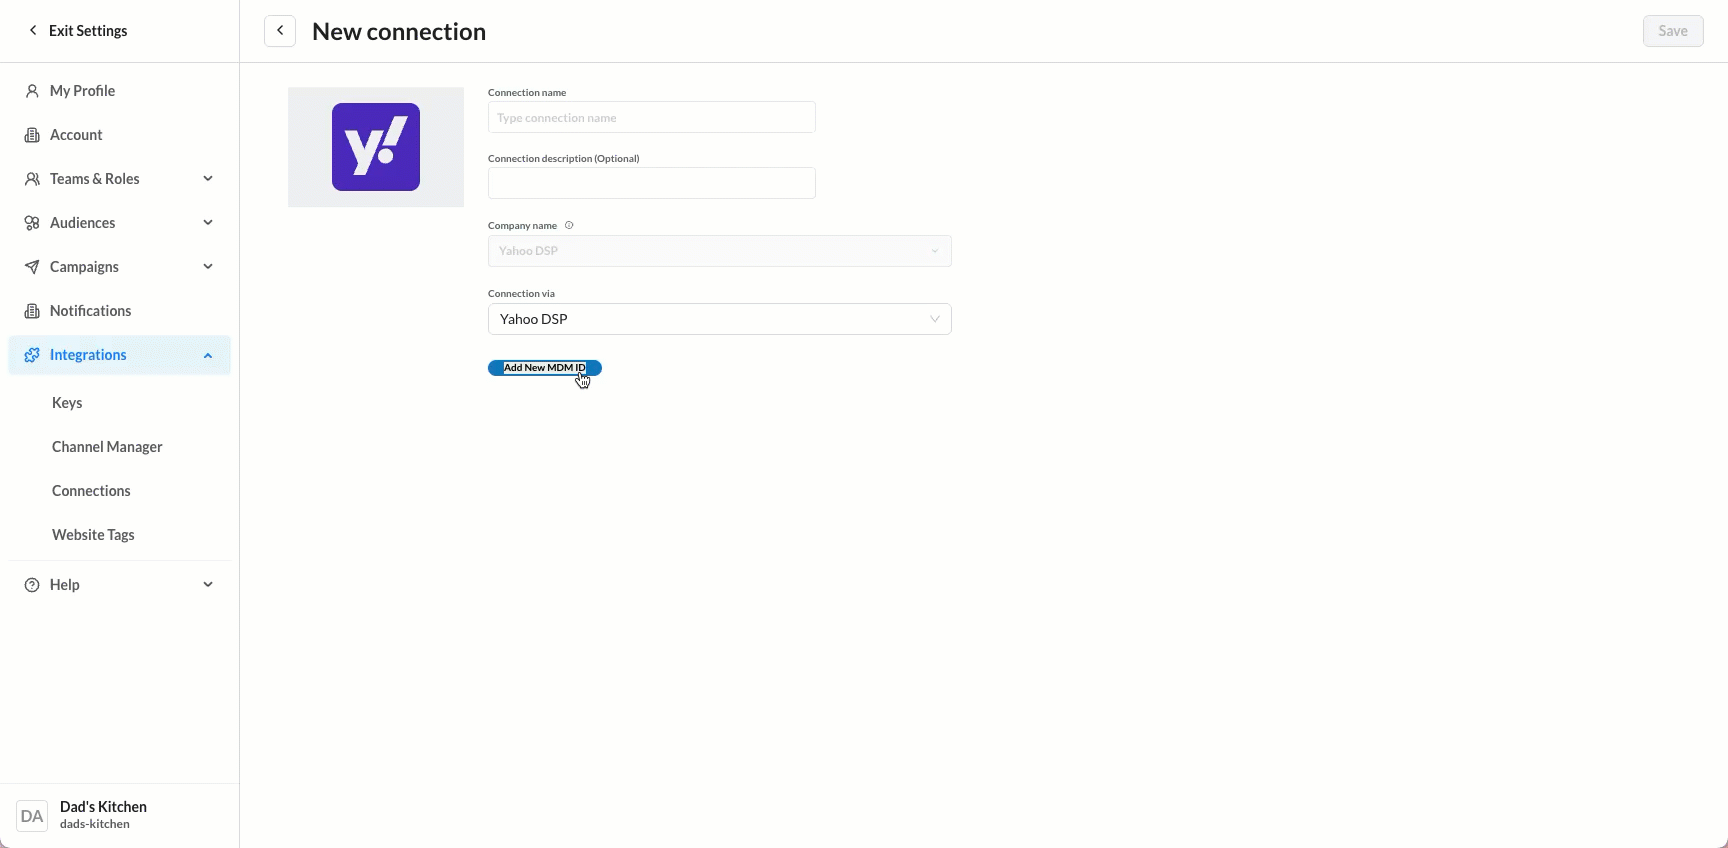Screen dimensions: 1728x848
Task: Click the Audiences sidebar icon
Action: (x=32, y=223)
